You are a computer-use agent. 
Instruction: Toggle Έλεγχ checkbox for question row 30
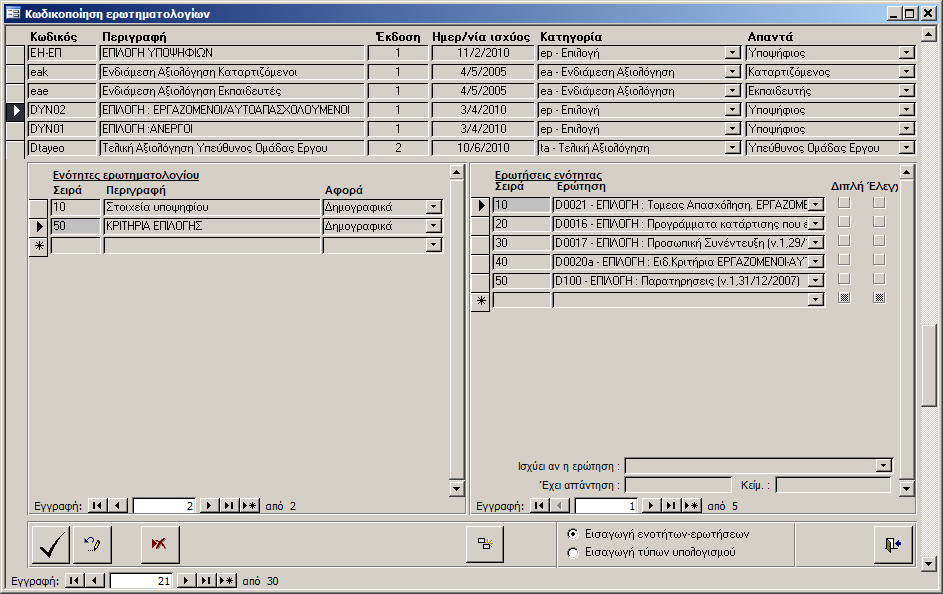click(879, 242)
